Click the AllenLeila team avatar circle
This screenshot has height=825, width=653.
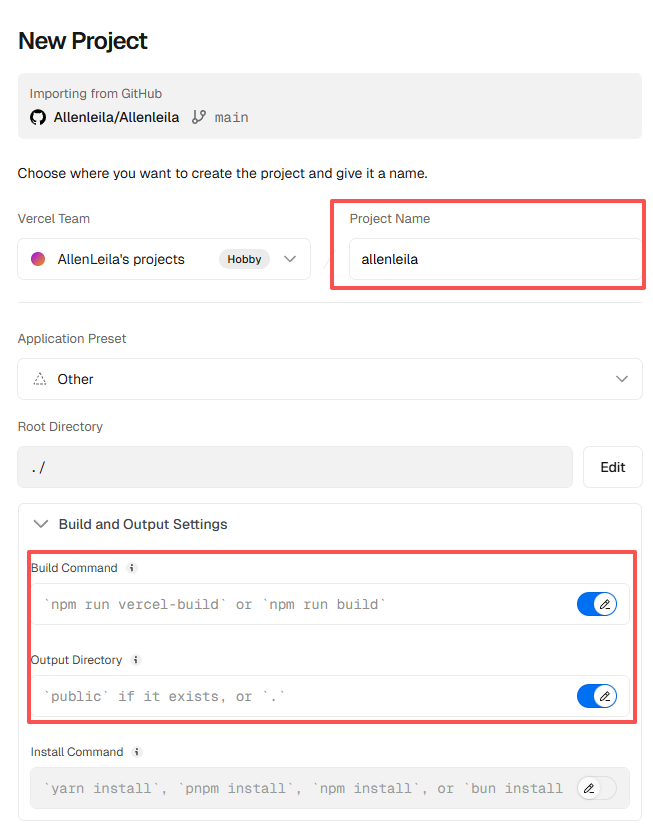pyautogui.click(x=38, y=259)
